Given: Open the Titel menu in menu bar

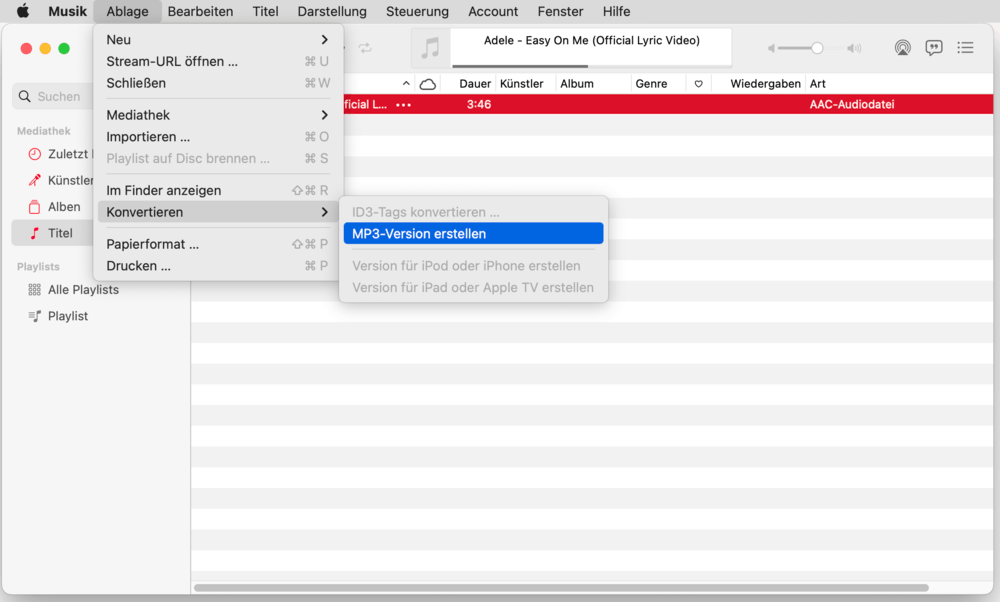Looking at the screenshot, I should pyautogui.click(x=265, y=11).
